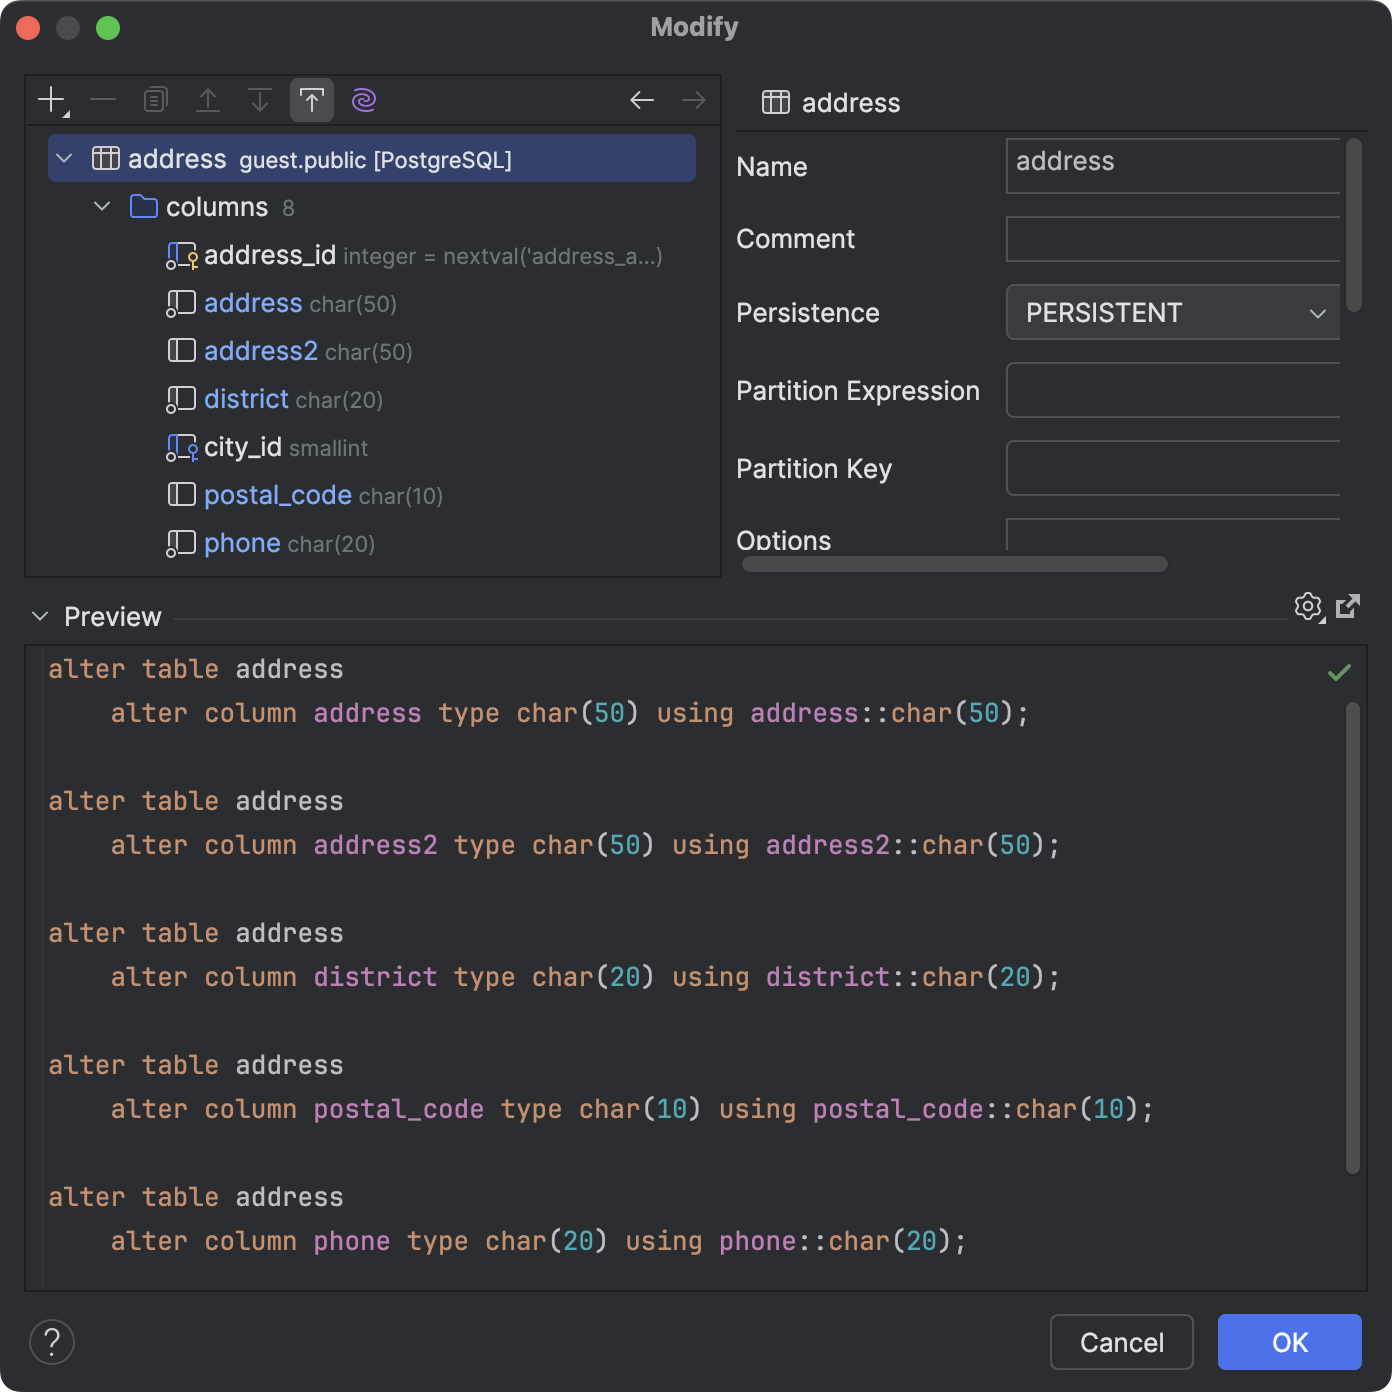Click the add object plus icon

click(51, 100)
